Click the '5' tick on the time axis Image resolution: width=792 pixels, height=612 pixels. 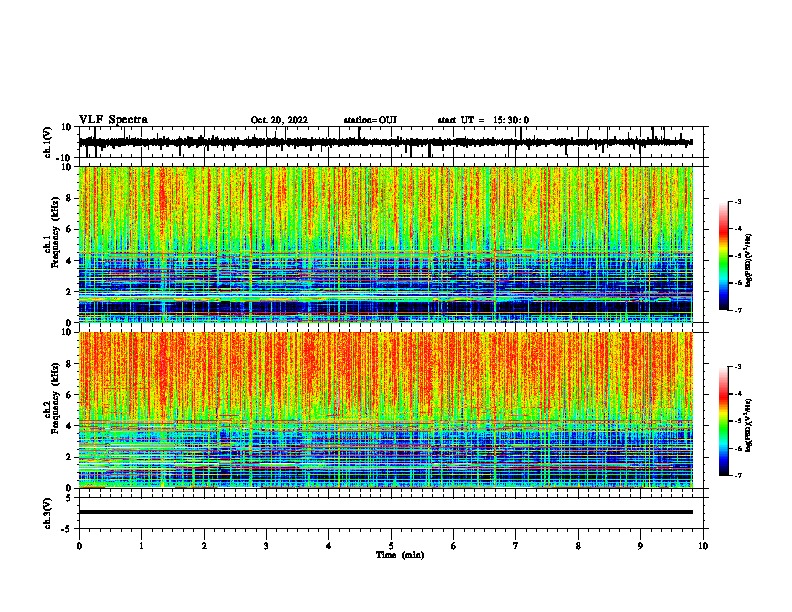[391, 546]
